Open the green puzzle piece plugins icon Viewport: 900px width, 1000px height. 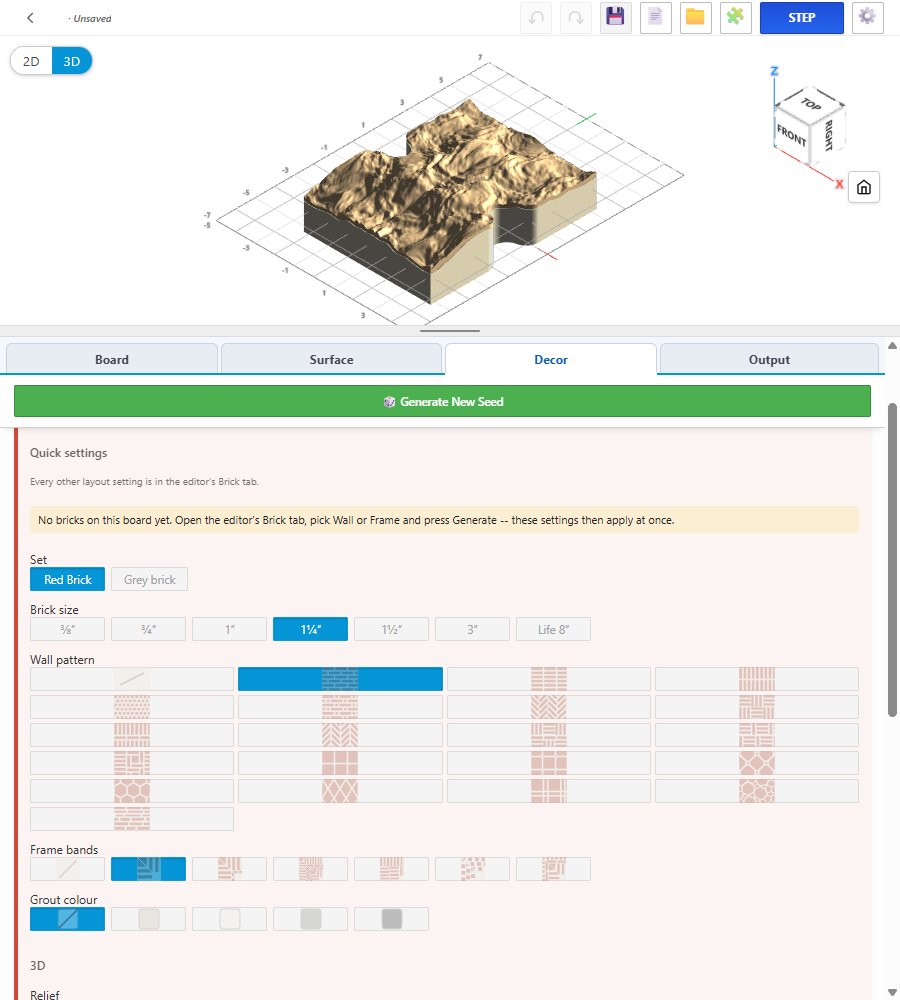(735, 18)
